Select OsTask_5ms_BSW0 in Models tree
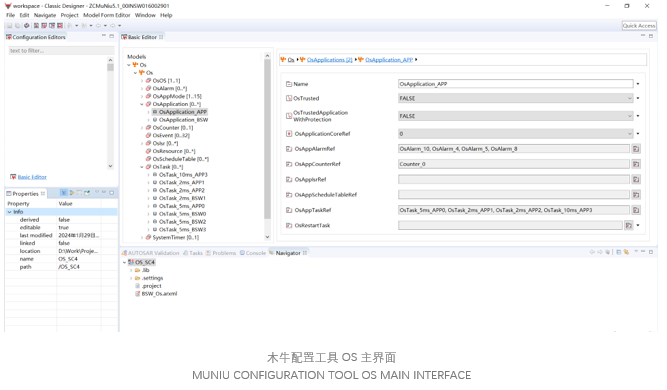Viewport: 667px width, 390px height. [182, 214]
